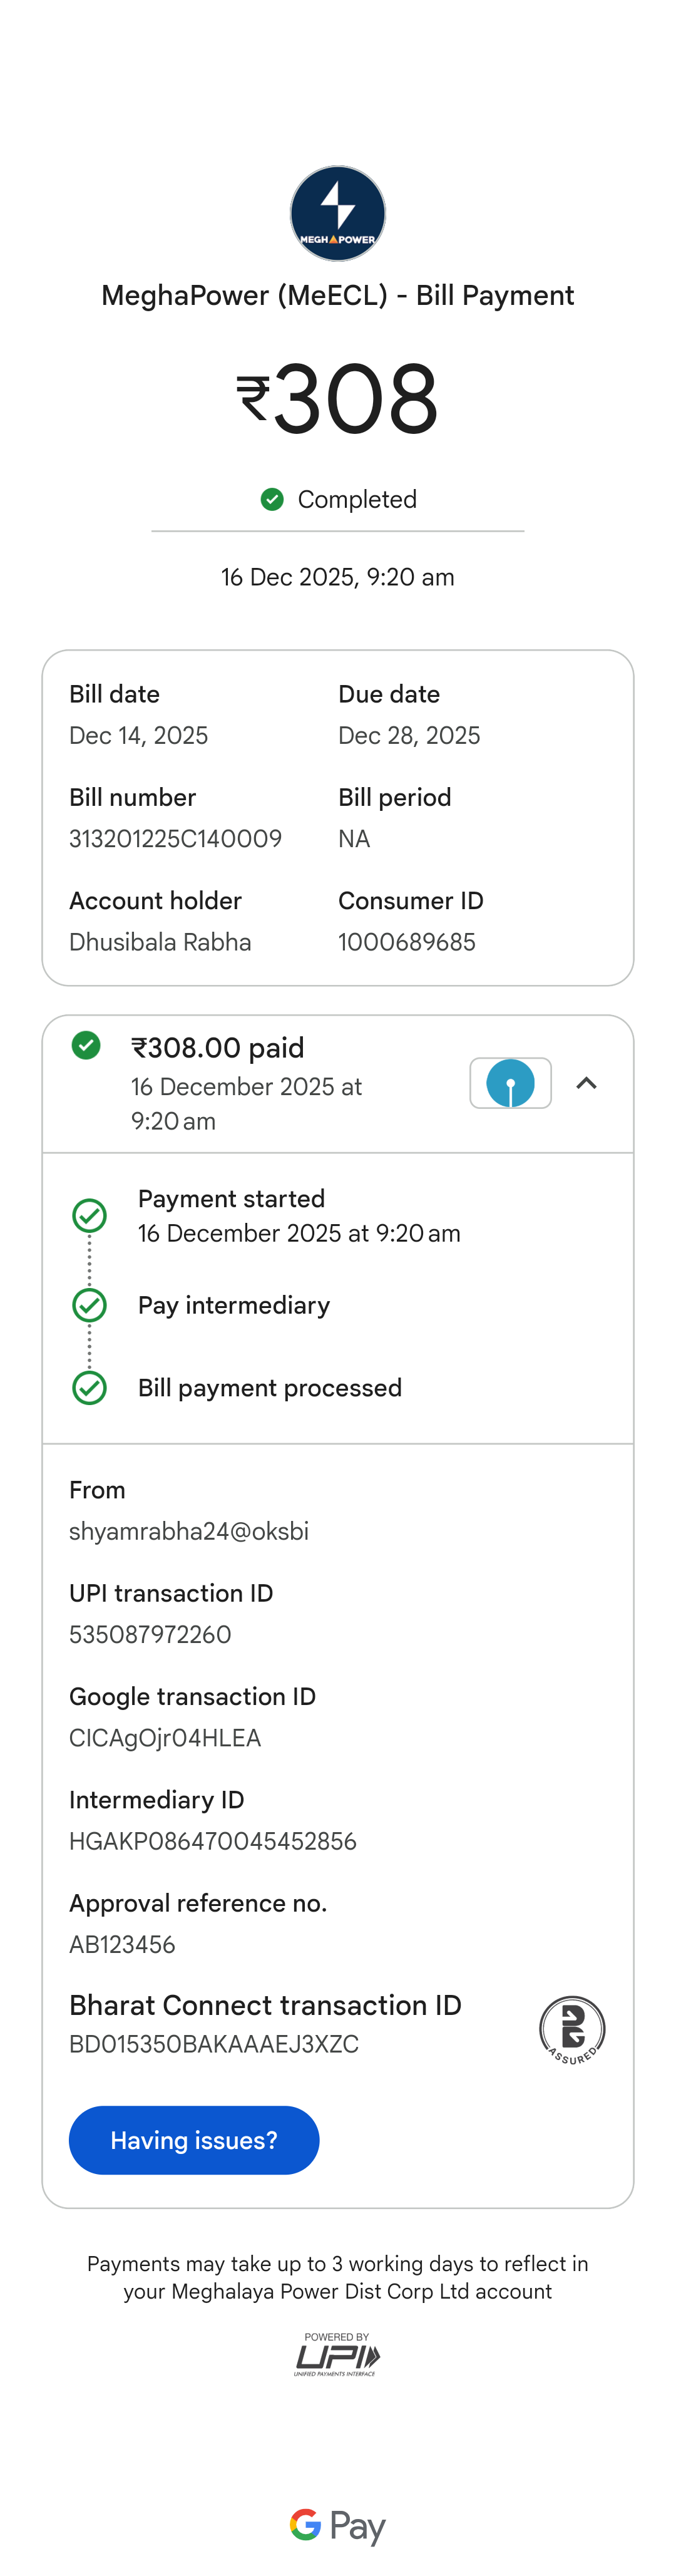Click the ₹308 amount heading
The height and width of the screenshot is (2576, 676).
(338, 399)
